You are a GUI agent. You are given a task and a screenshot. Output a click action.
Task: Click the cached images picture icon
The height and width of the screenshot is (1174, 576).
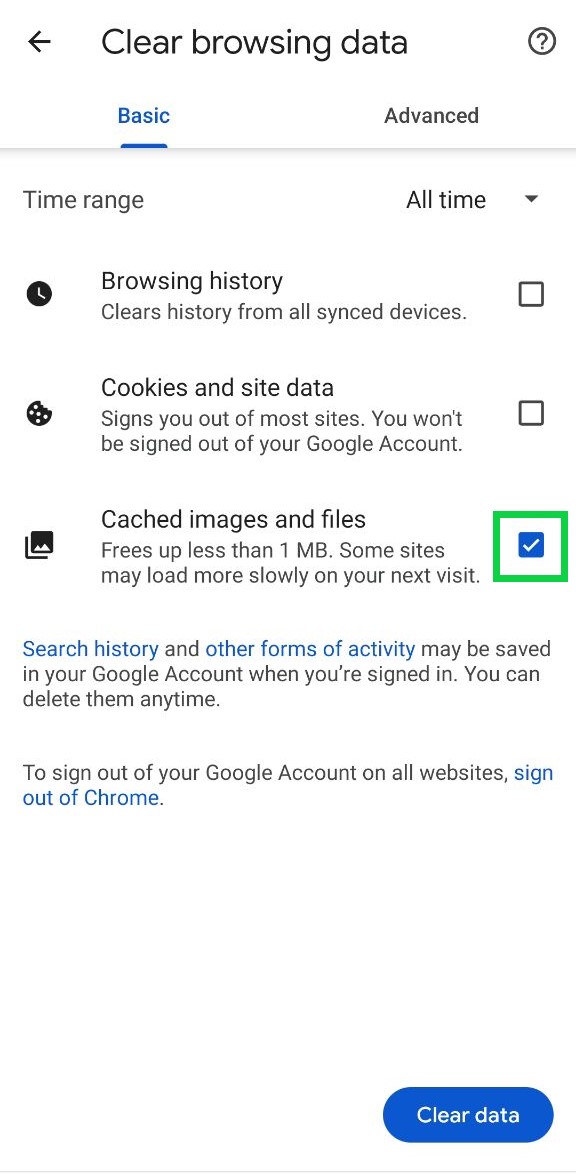click(x=39, y=546)
